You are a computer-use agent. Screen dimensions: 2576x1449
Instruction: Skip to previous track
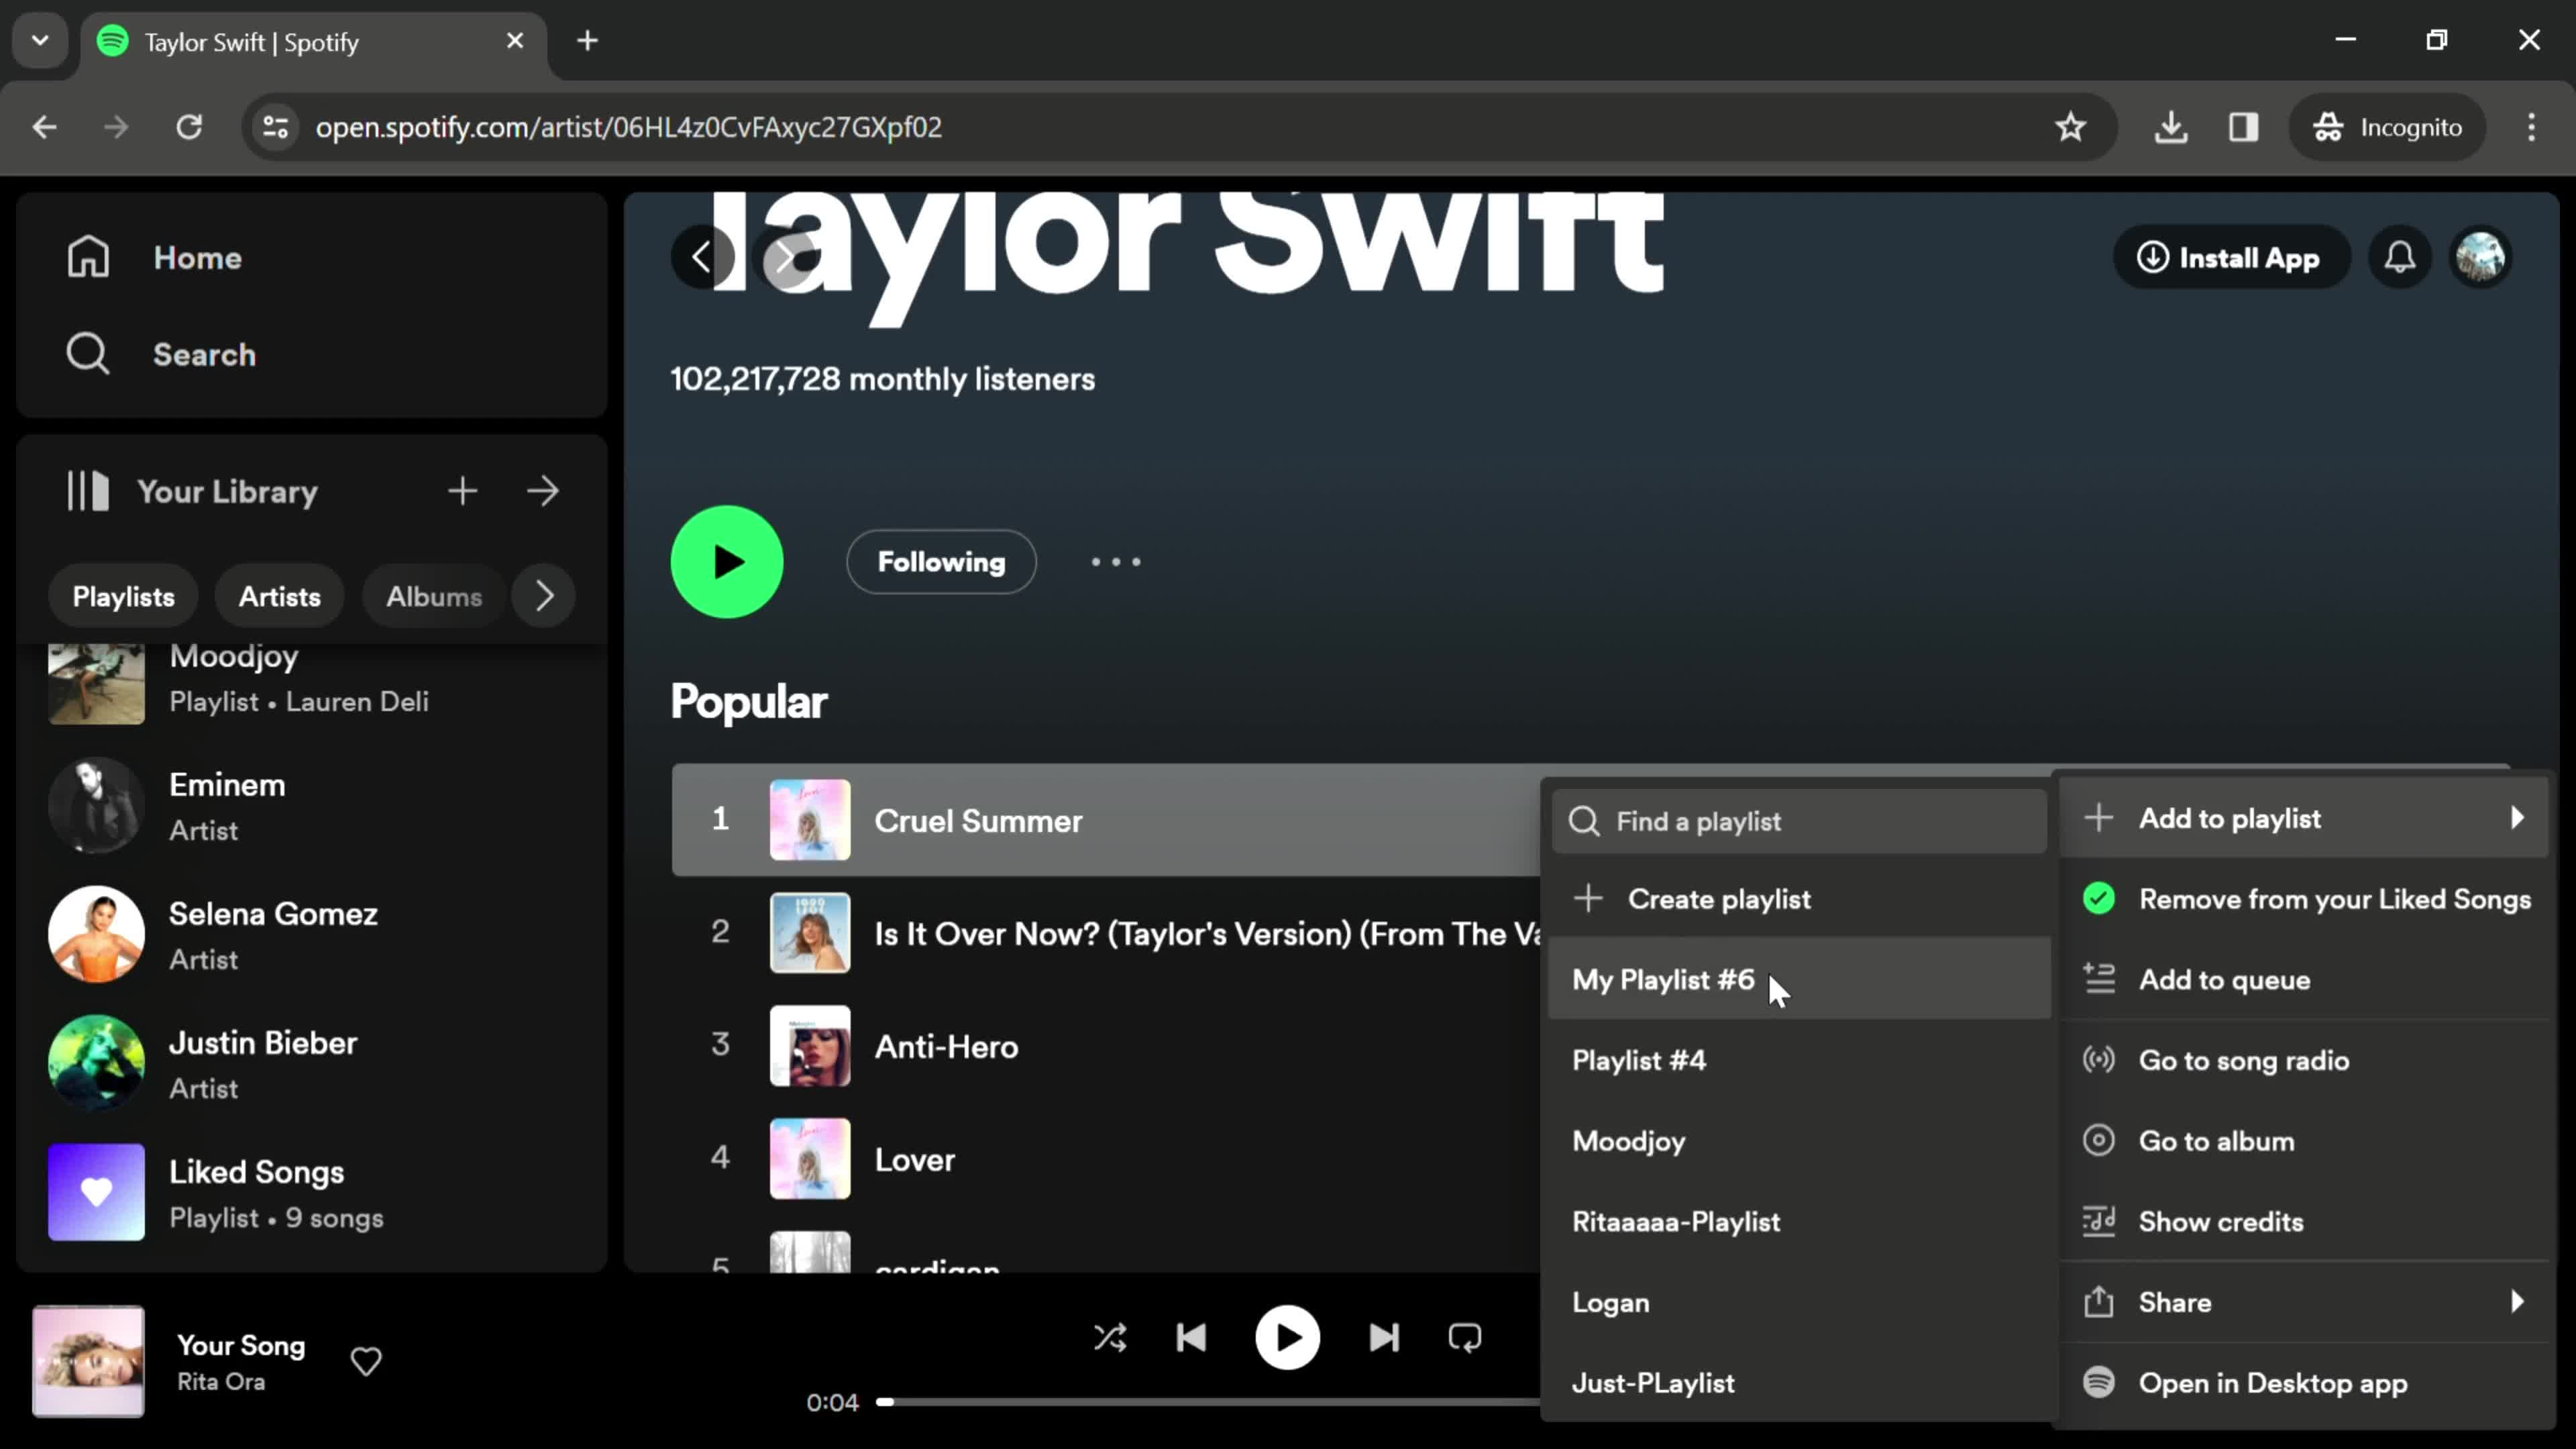1191,1338
